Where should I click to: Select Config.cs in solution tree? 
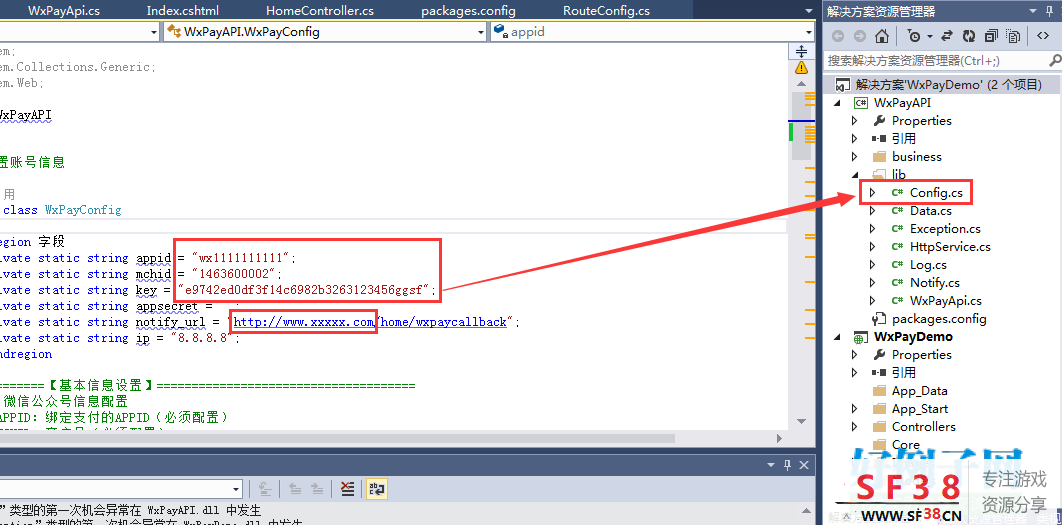coord(936,193)
